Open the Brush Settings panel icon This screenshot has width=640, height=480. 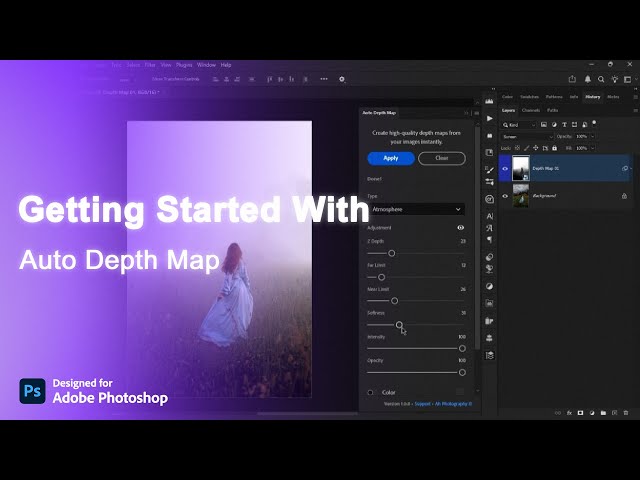tap(489, 170)
